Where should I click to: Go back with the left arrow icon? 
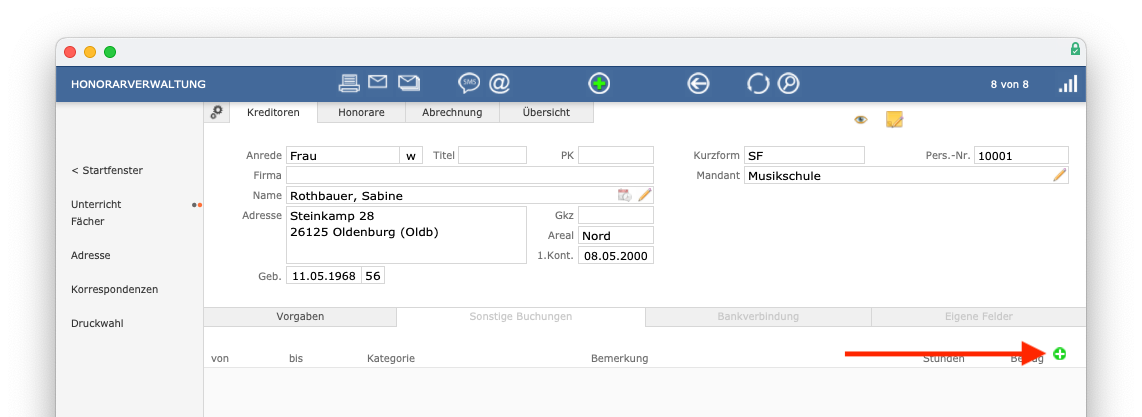click(698, 84)
